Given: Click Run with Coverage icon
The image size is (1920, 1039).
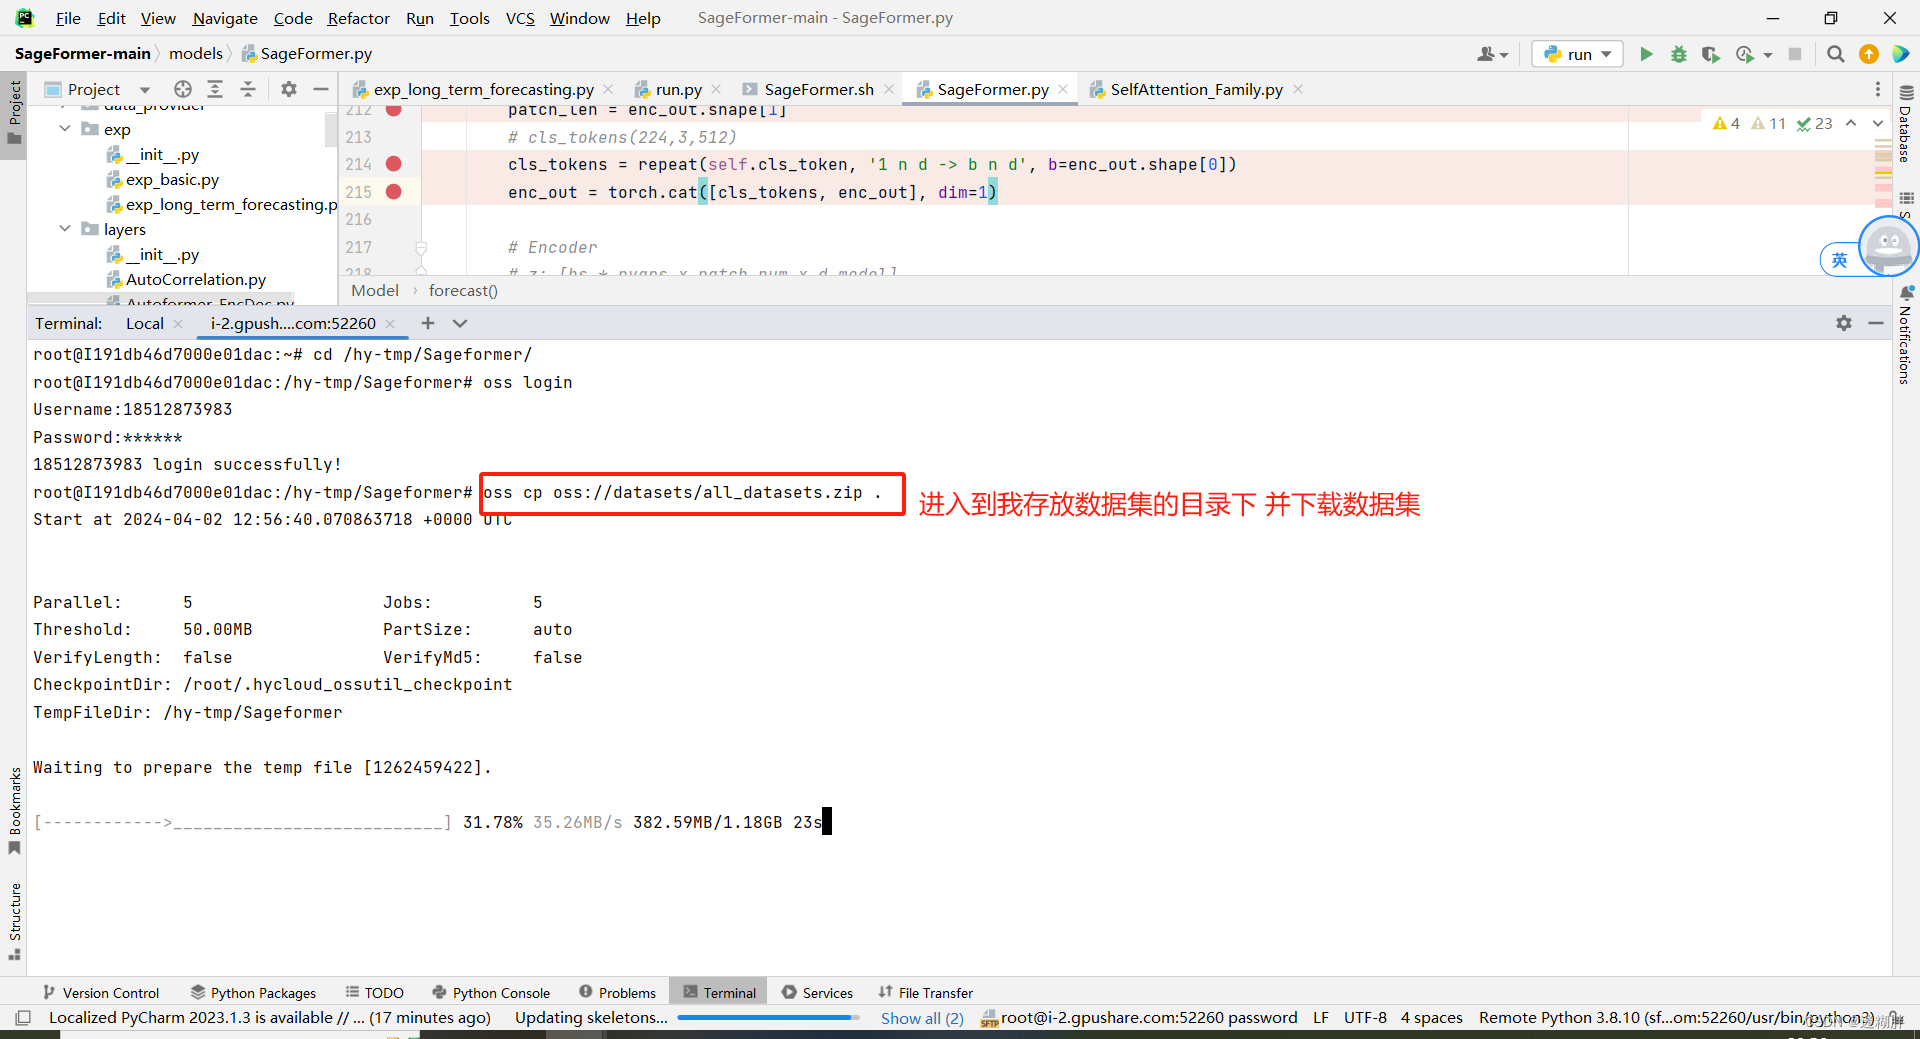Looking at the screenshot, I should (x=1711, y=54).
